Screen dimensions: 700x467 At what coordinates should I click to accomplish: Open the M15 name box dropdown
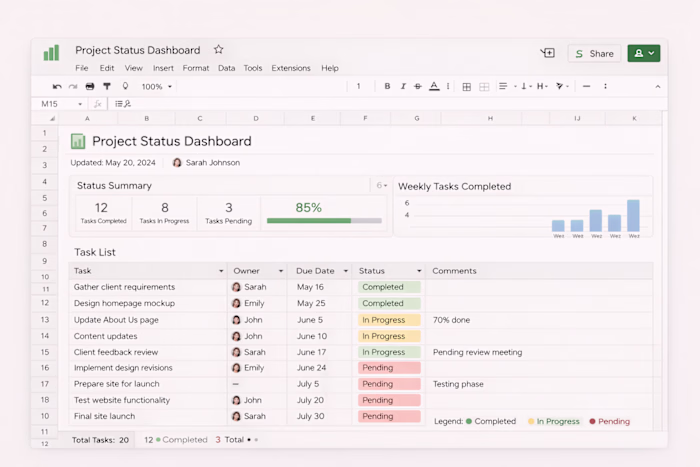coord(80,104)
